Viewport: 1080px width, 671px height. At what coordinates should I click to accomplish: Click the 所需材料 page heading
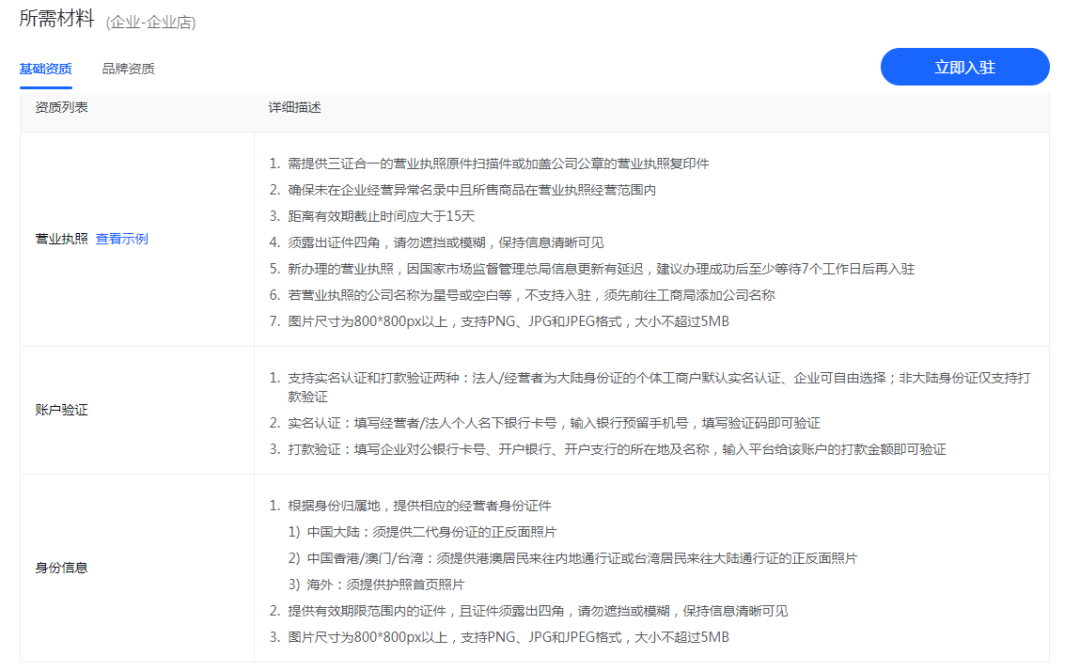point(55,18)
